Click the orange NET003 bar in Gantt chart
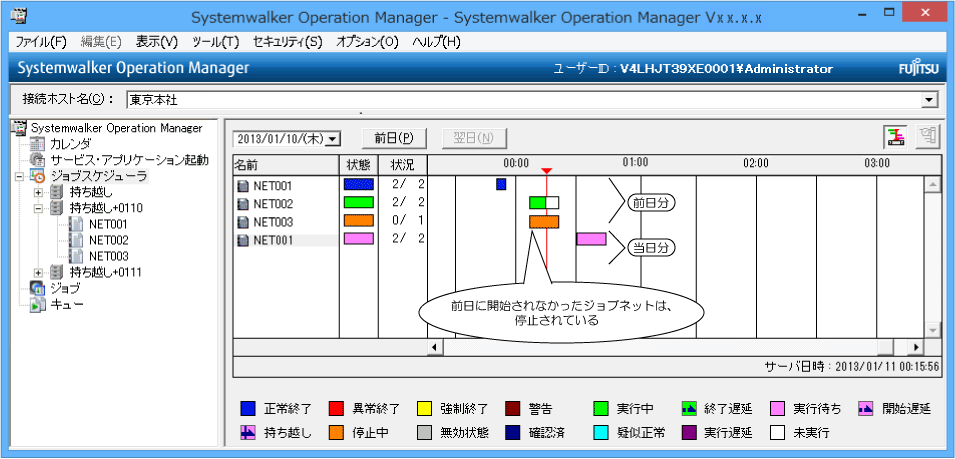The image size is (955, 459). click(x=544, y=221)
